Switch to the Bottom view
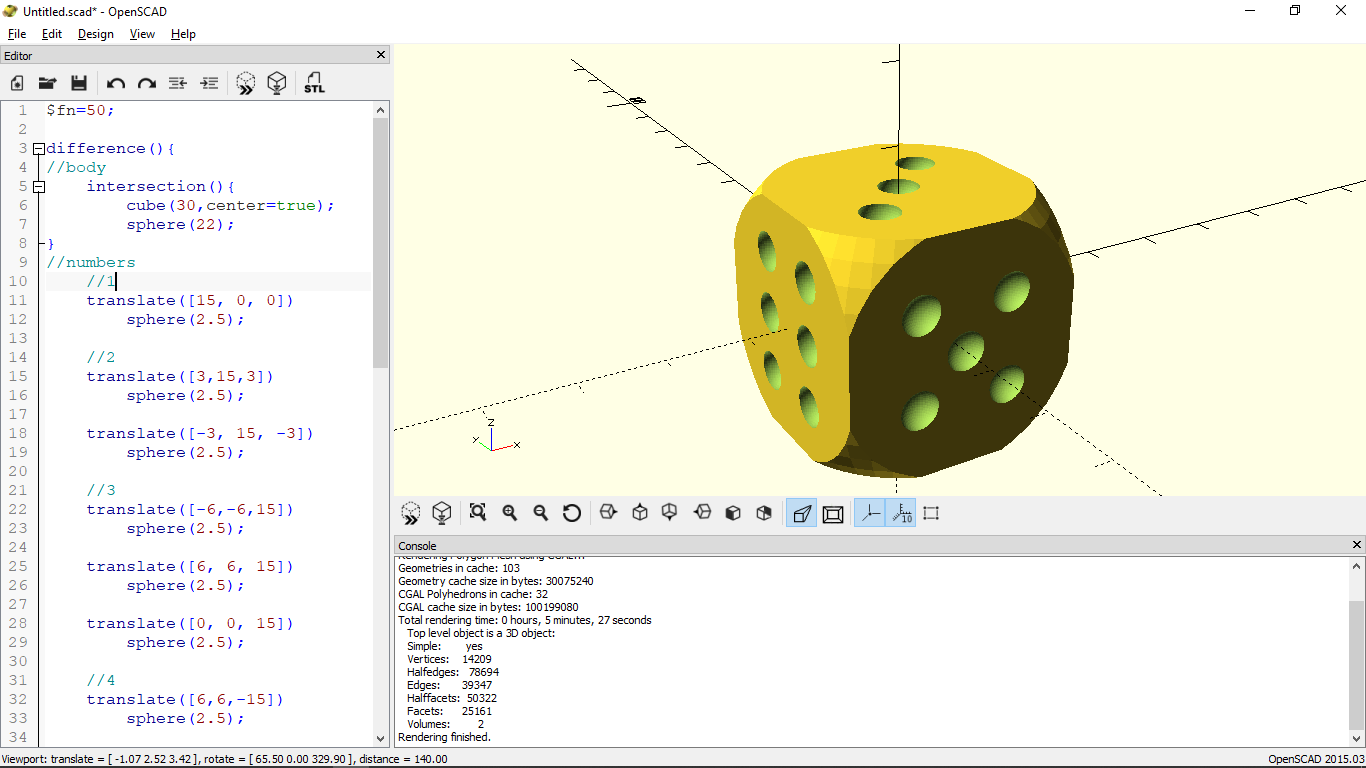The height and width of the screenshot is (768, 1366). tap(670, 513)
